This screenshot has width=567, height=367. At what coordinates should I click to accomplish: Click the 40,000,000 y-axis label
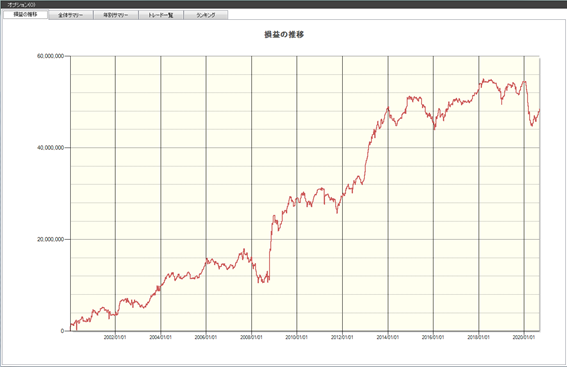click(x=51, y=148)
